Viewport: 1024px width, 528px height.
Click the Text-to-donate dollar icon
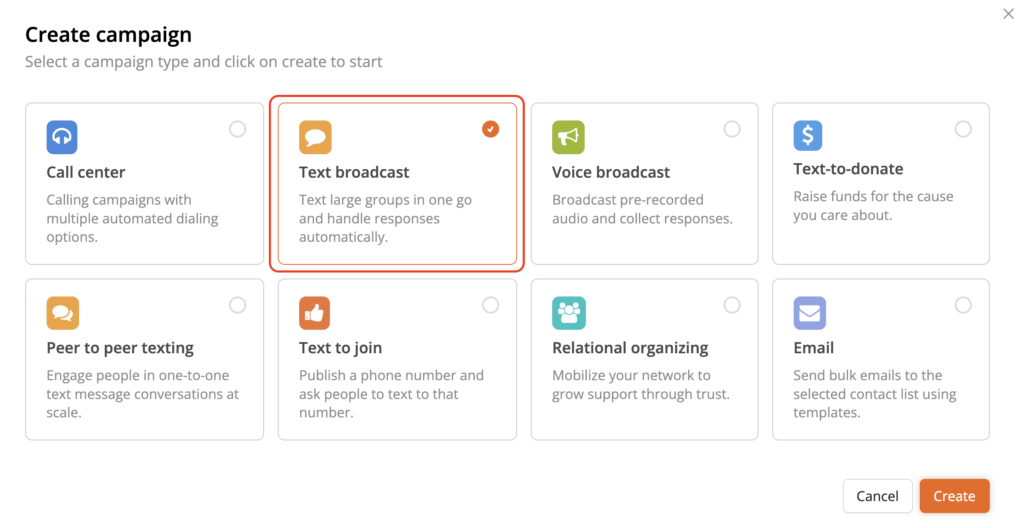click(808, 134)
